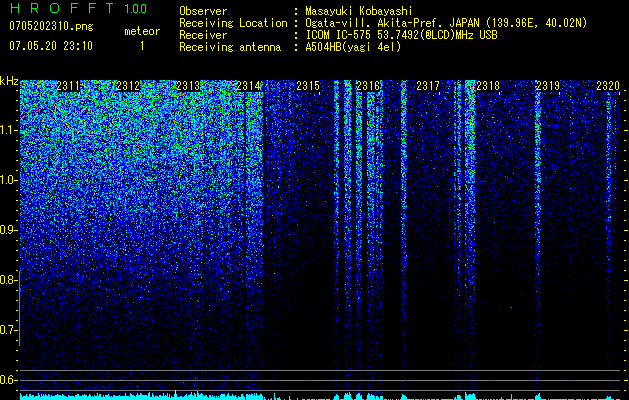Click the 2311 time marker
This screenshot has width=629, height=400.
pyautogui.click(x=68, y=86)
